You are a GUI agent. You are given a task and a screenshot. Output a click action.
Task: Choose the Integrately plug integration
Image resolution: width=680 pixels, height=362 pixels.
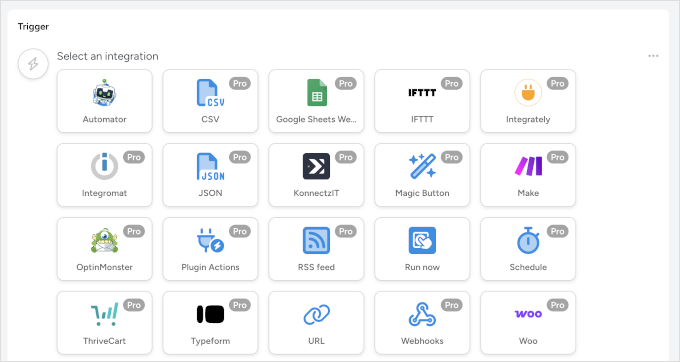528,101
